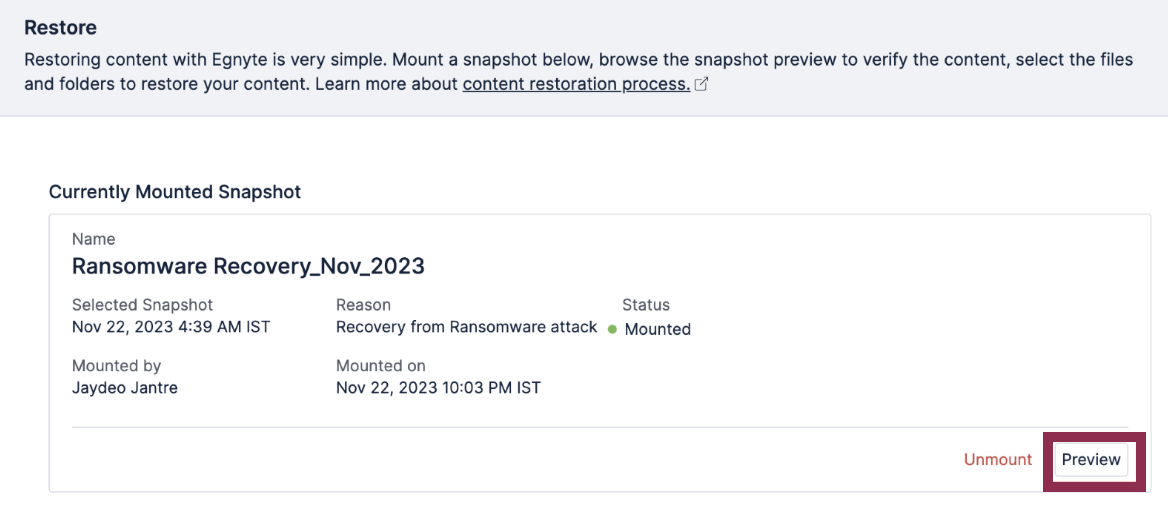The image size is (1168, 506).
Task: Click the external link icon
Action: (x=701, y=84)
